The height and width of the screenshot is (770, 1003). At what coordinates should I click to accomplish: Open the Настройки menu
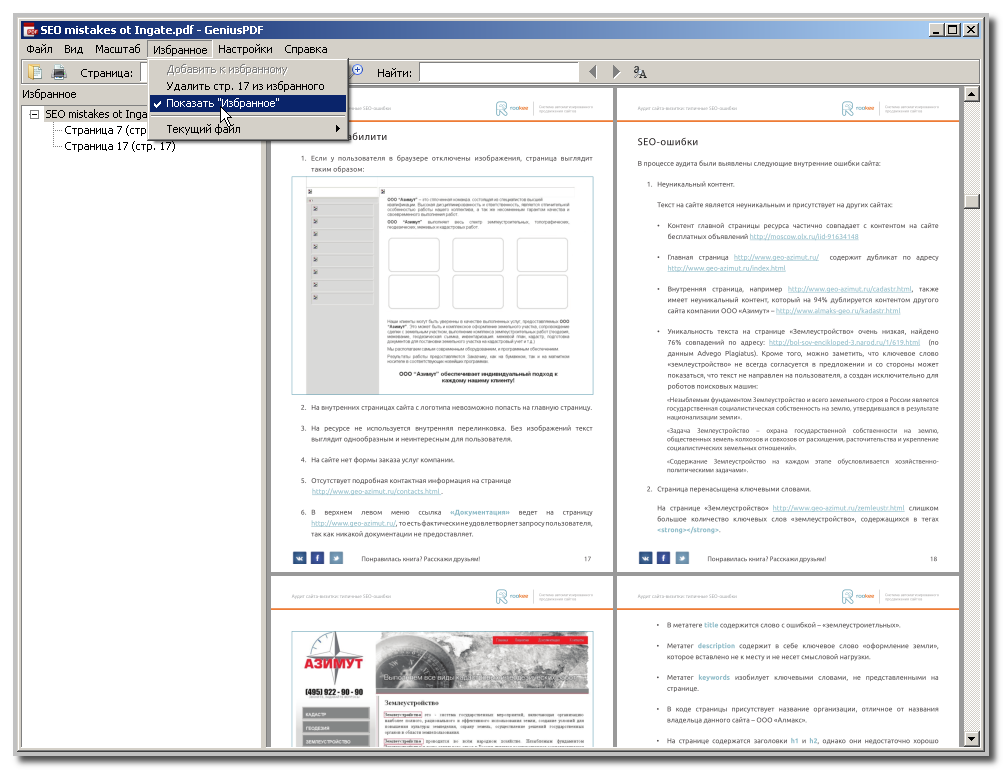click(245, 49)
